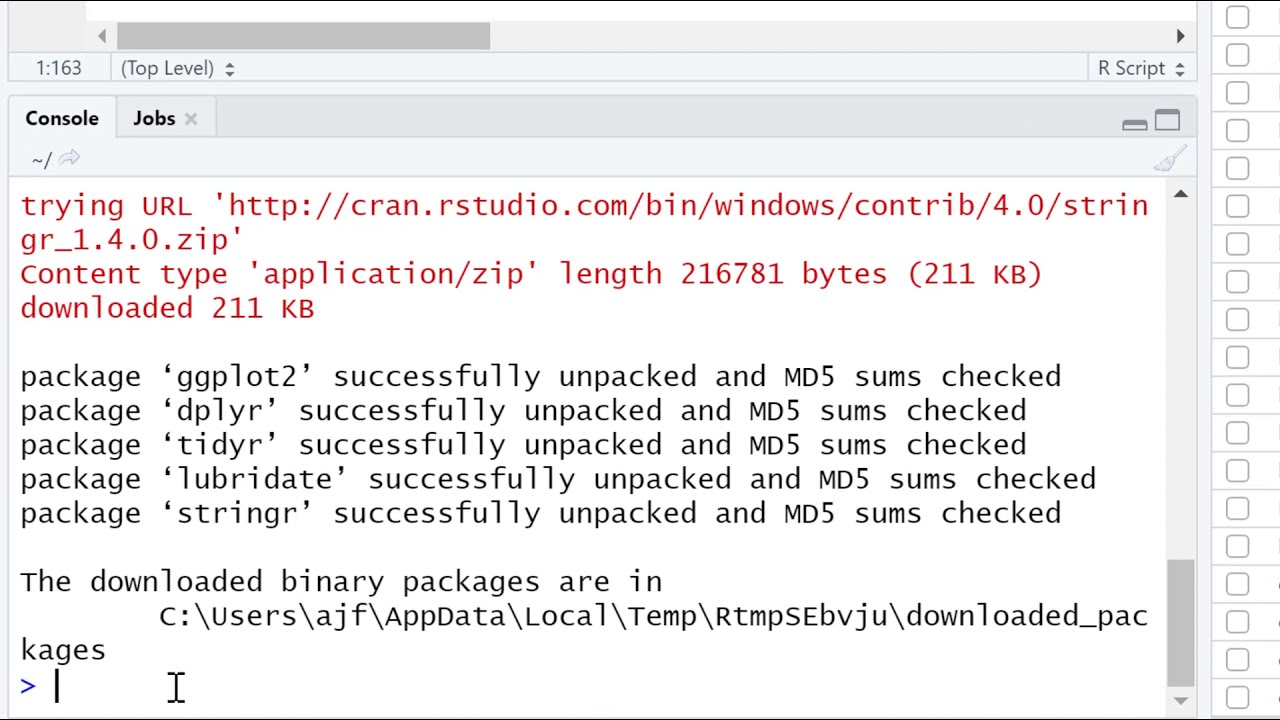Screen dimensions: 1280x720
Task: Click the console's vertical scrollbar thumb
Action: pos(1180,620)
